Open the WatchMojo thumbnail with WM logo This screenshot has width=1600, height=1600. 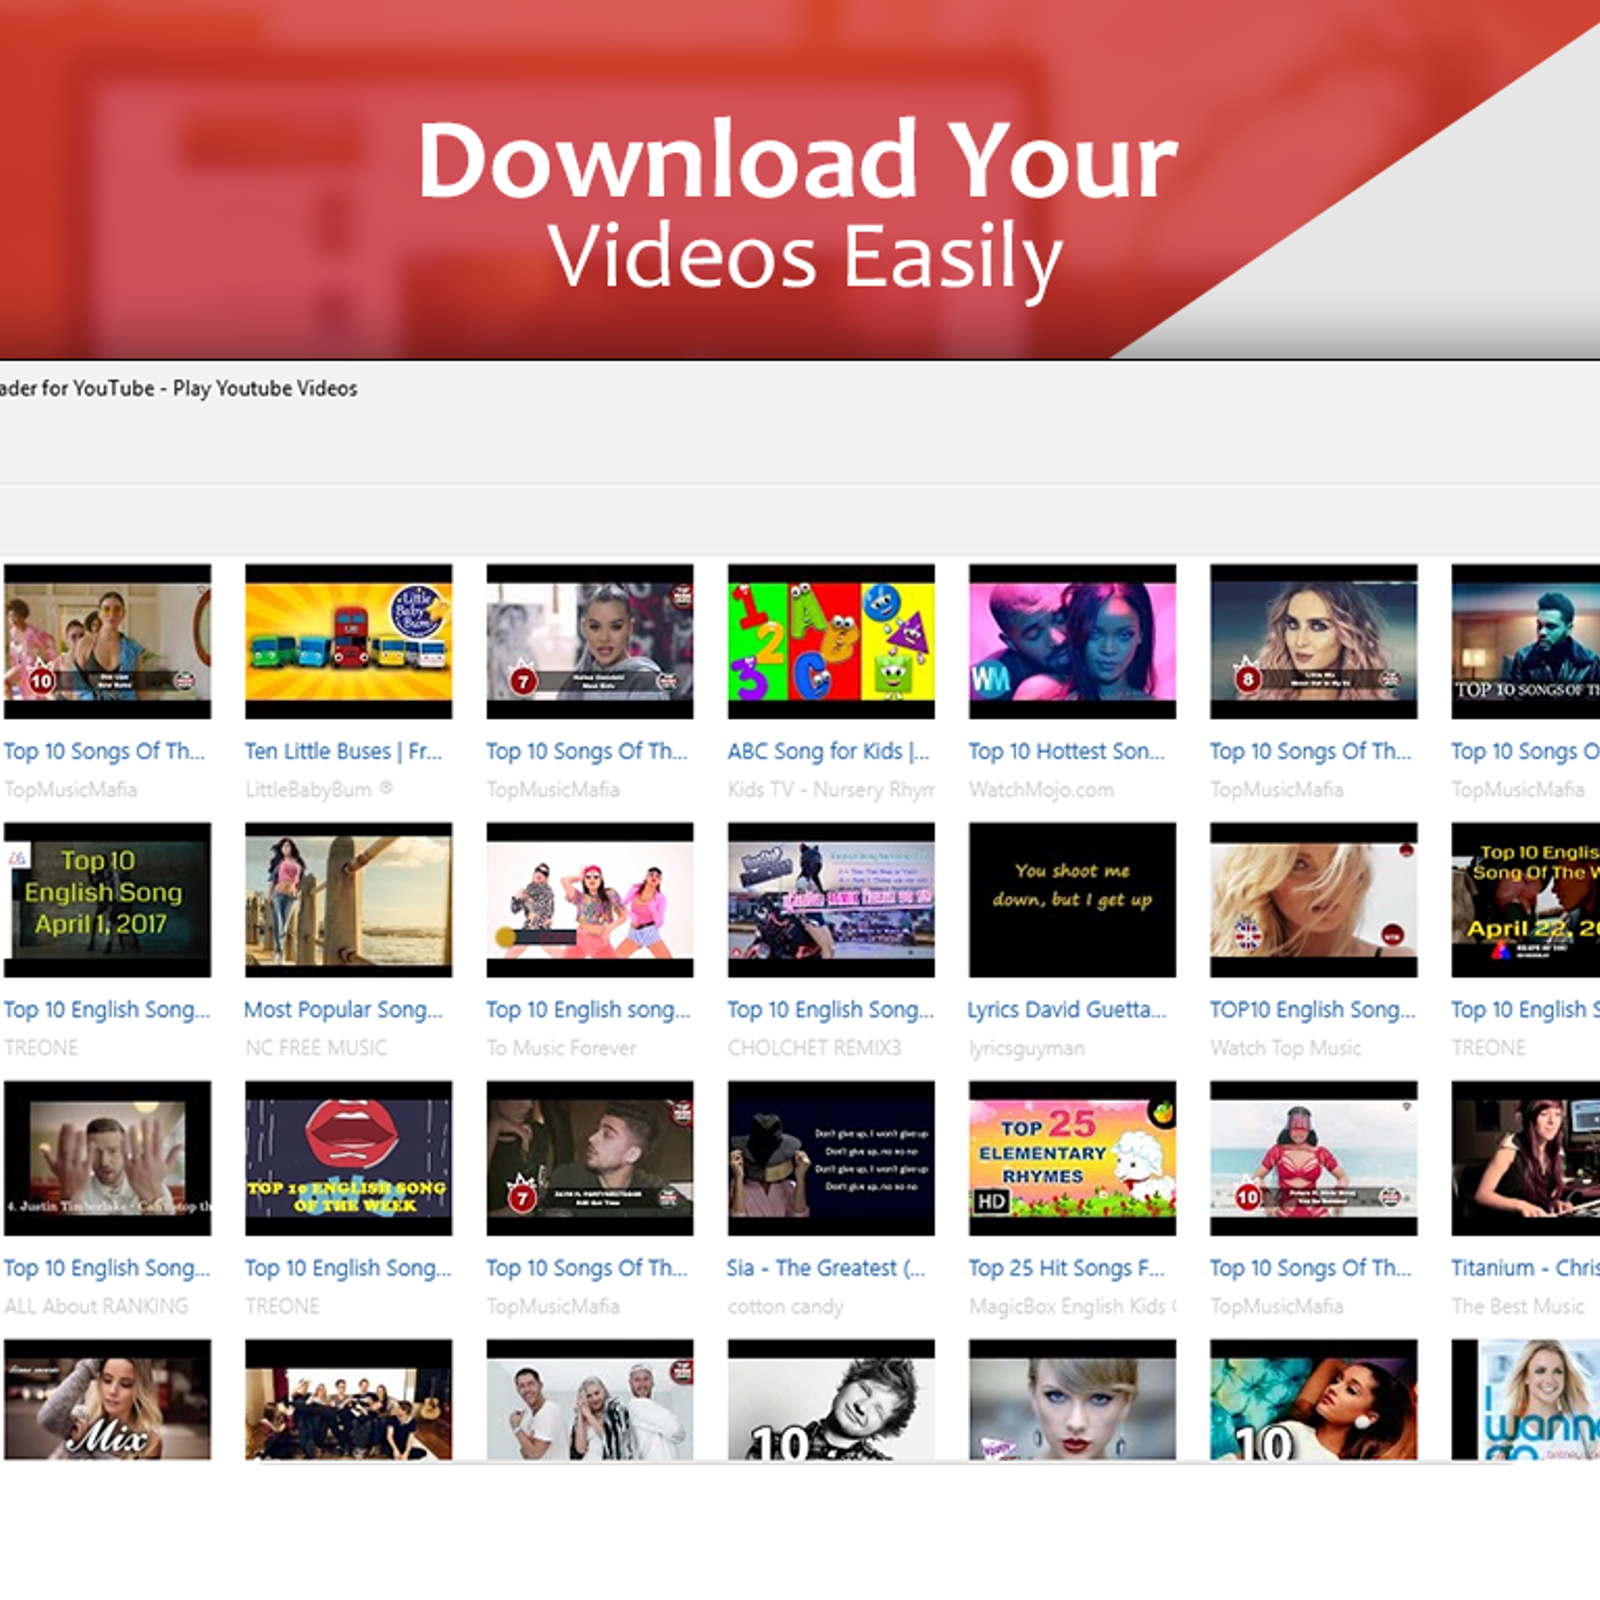coord(1072,641)
